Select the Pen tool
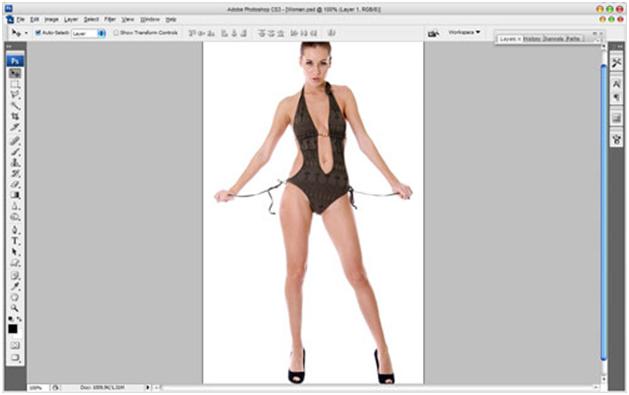 pos(15,230)
